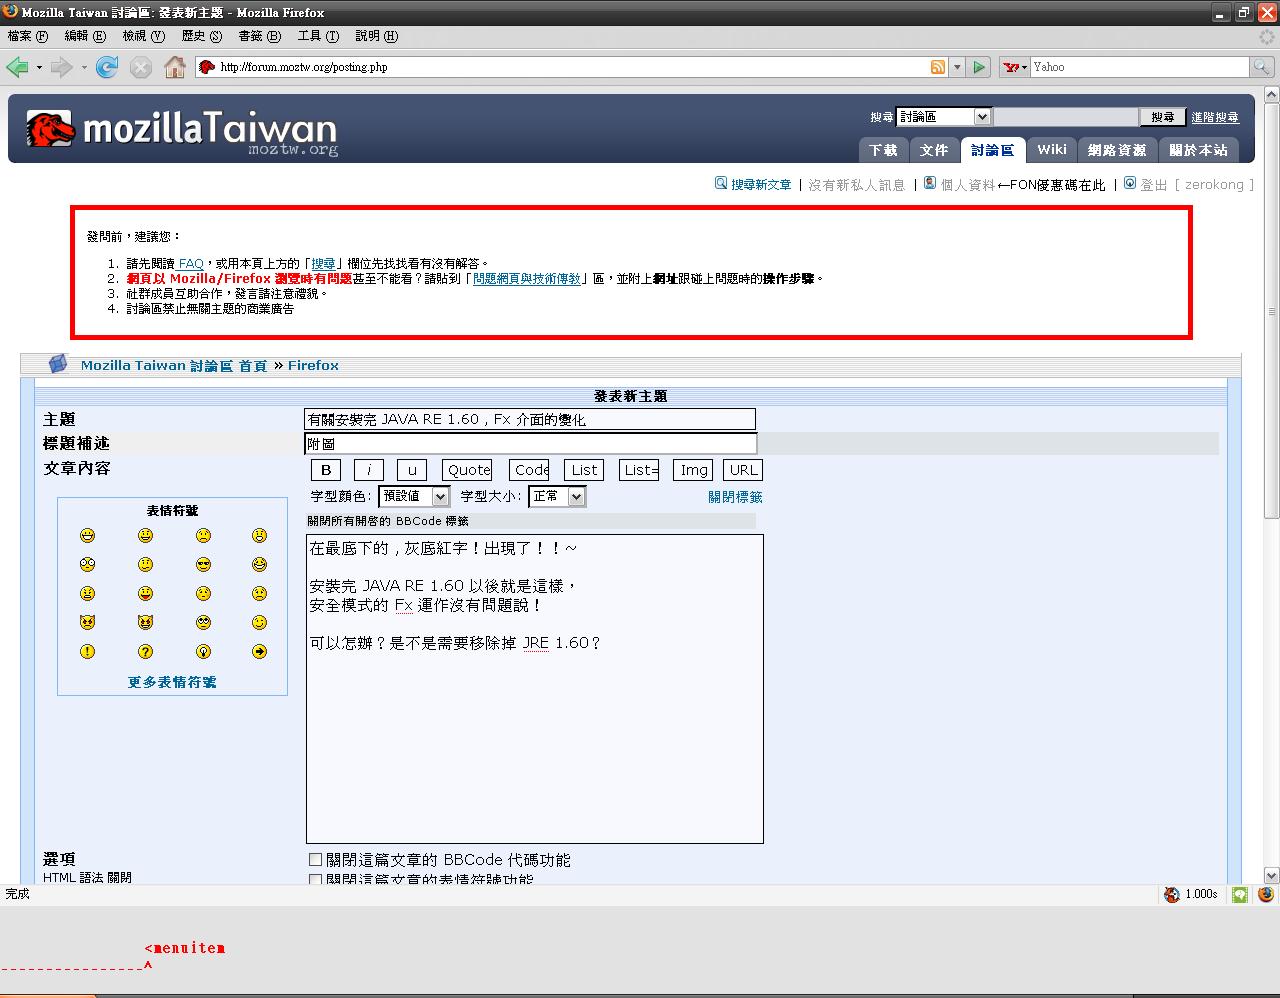Viewport: 1280px width, 998px height.
Task: Click the page vertical scrollbar down arrow
Action: coord(1271,874)
